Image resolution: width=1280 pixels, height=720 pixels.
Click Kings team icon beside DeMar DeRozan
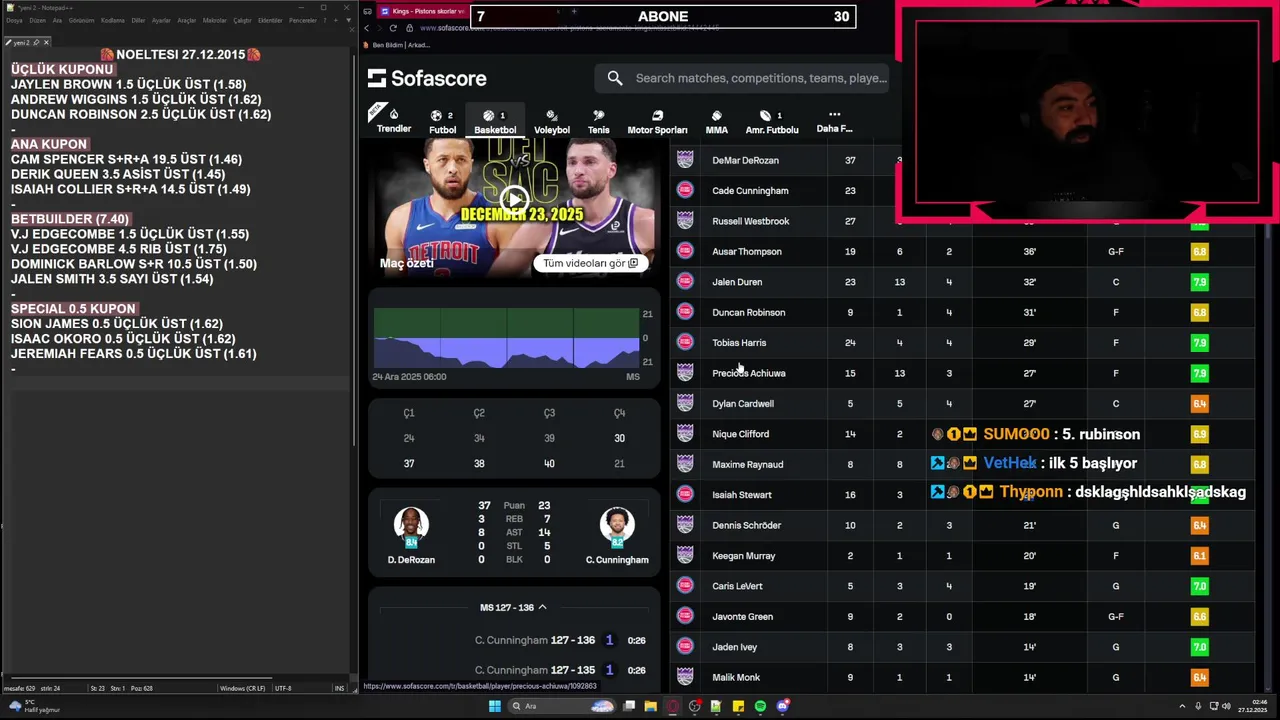[685, 160]
